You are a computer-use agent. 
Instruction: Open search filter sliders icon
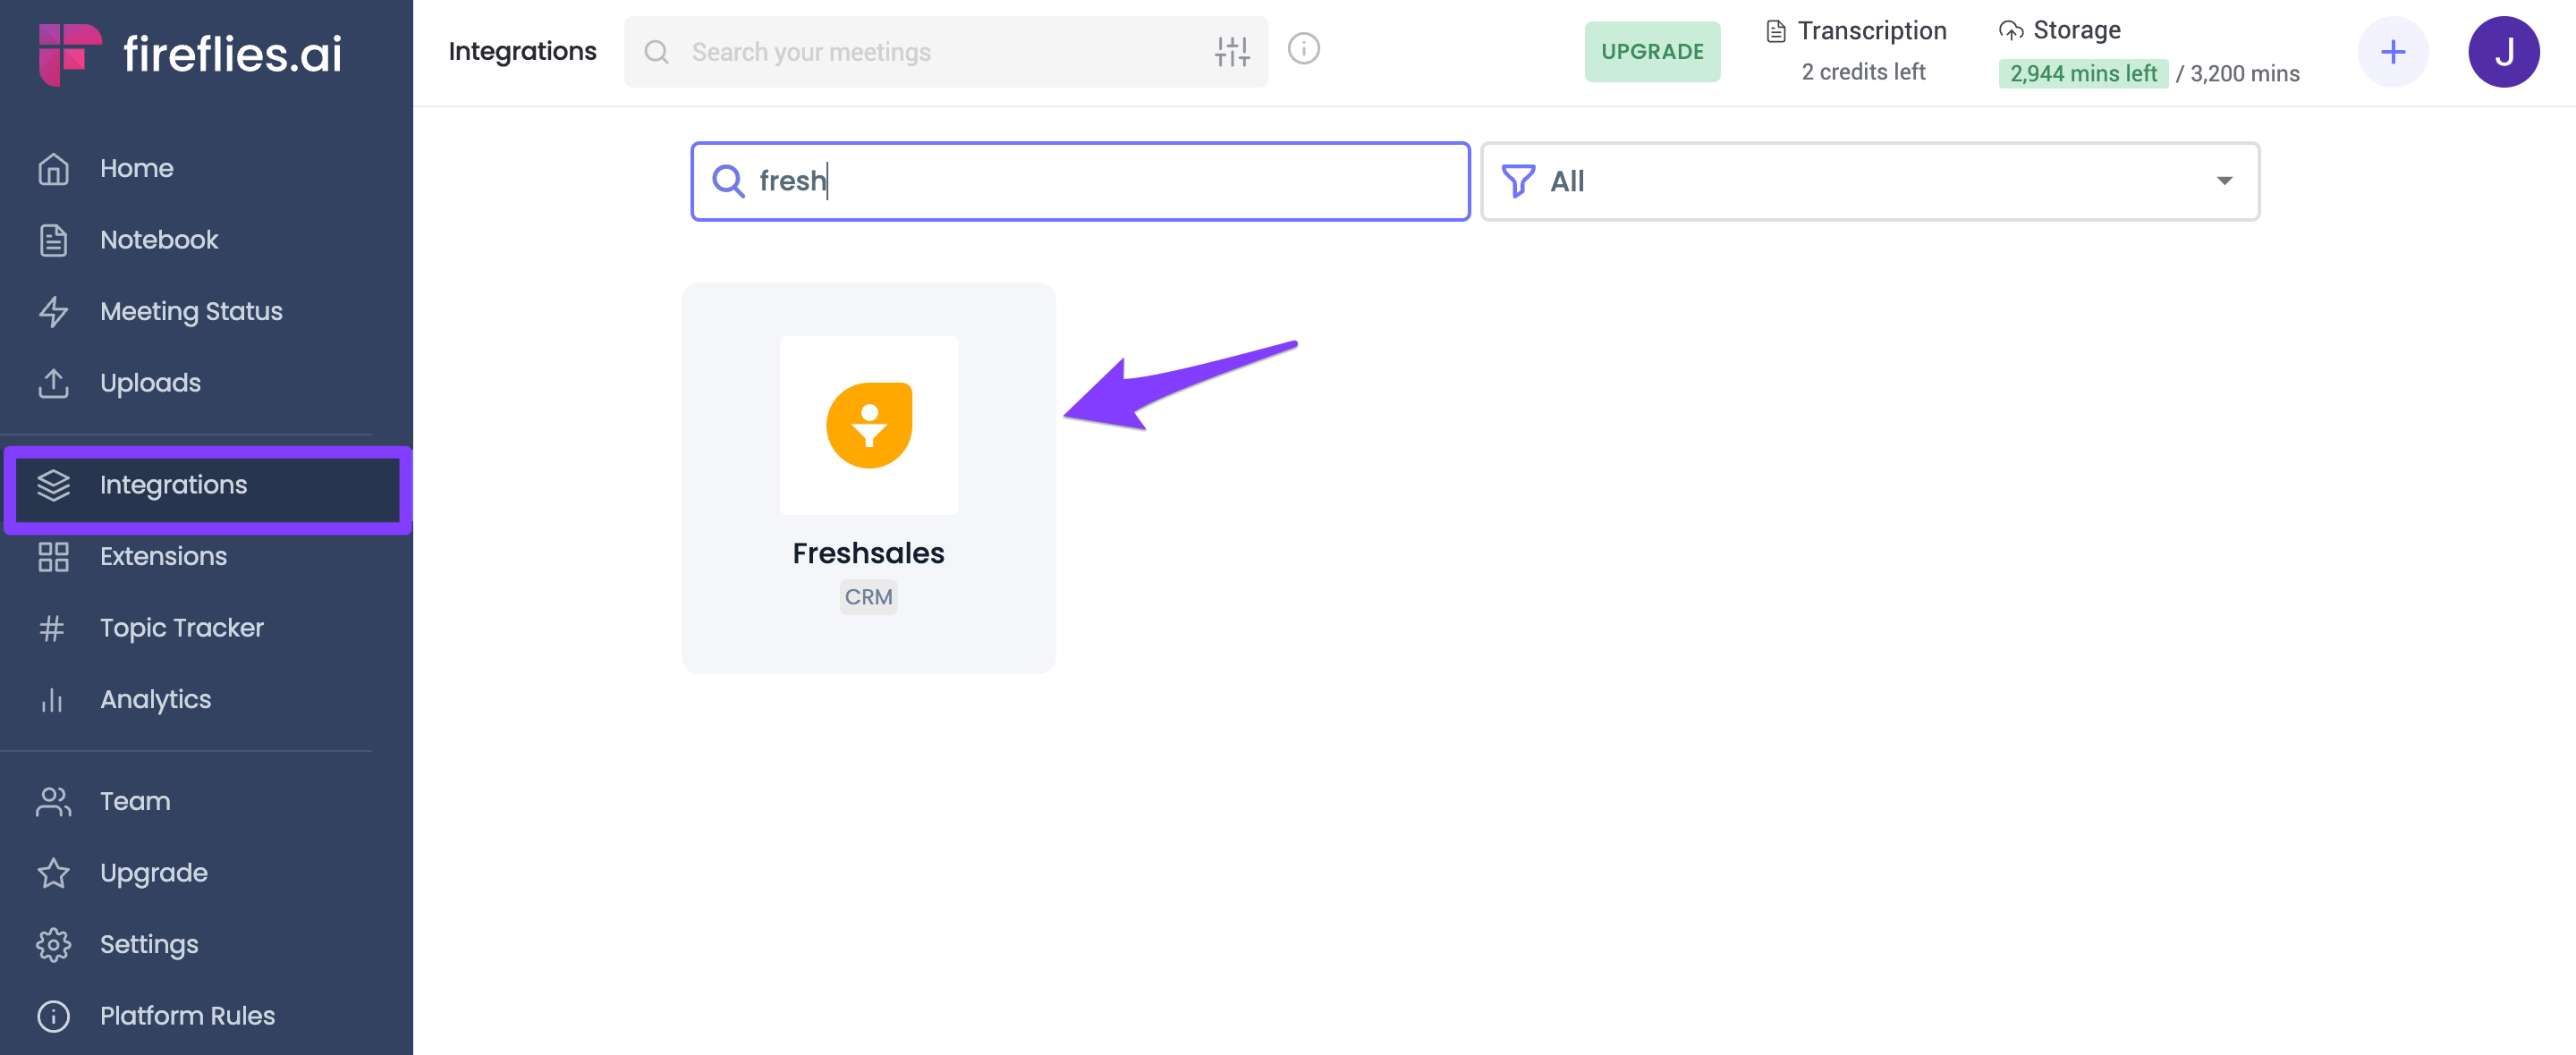click(x=1232, y=52)
